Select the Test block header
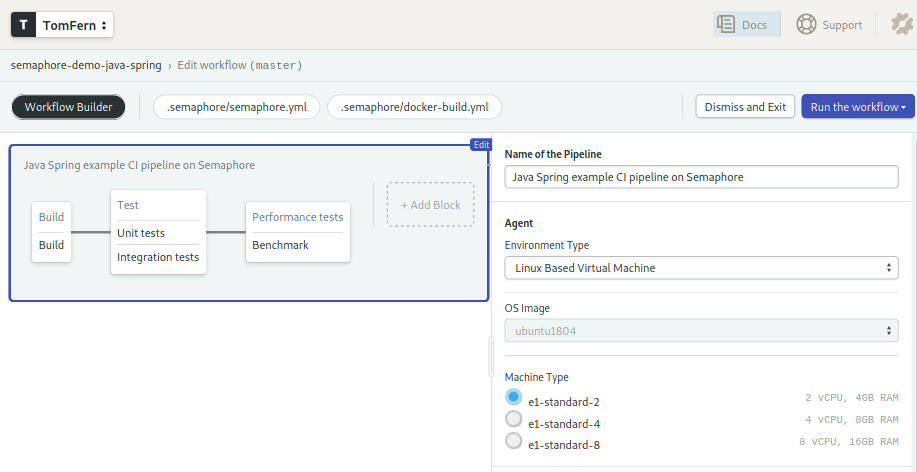The height and width of the screenshot is (472, 917). 128,205
